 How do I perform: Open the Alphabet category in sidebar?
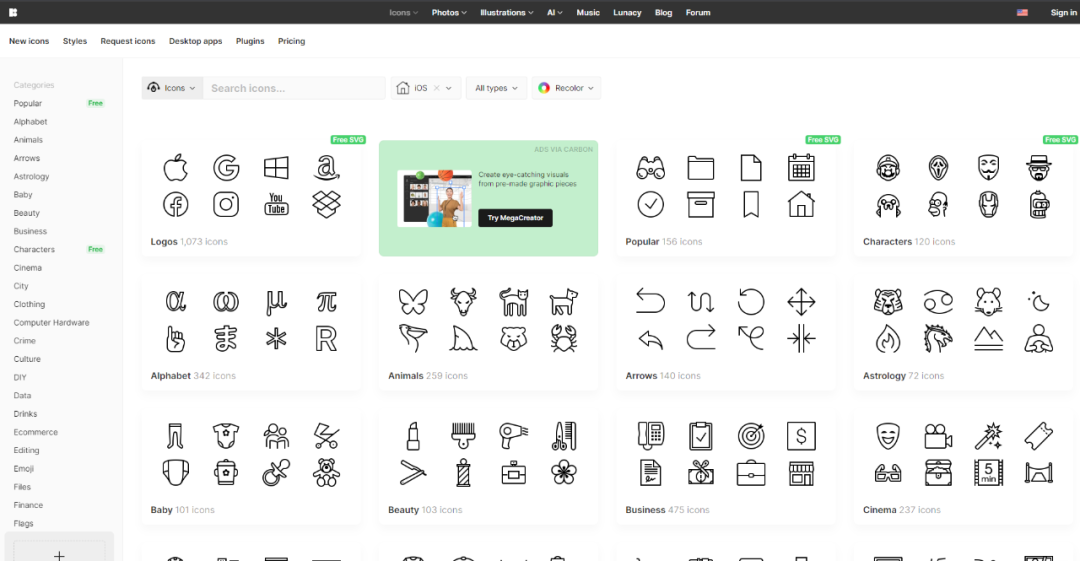[30, 121]
